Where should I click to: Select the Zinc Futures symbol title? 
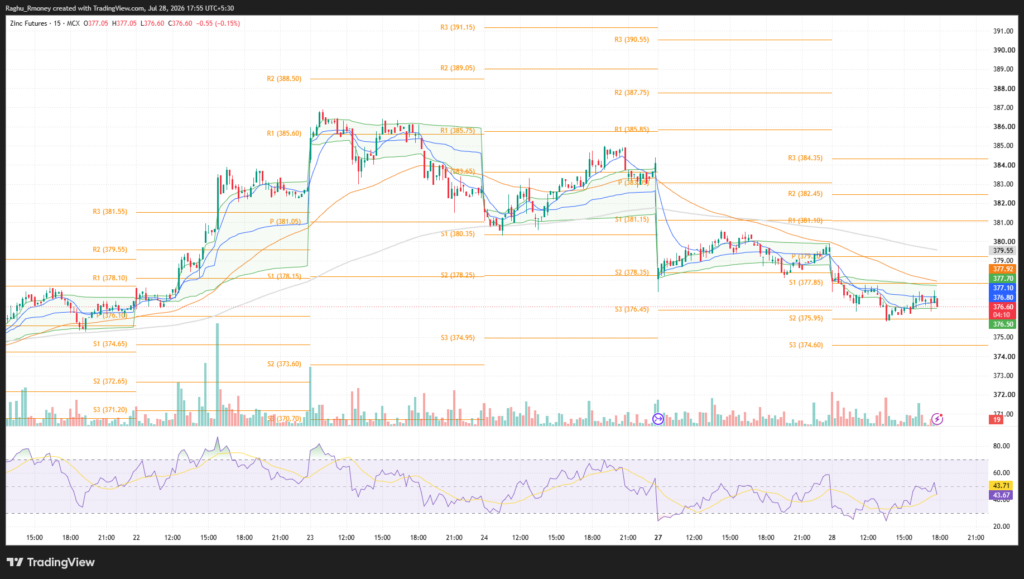[x=29, y=23]
